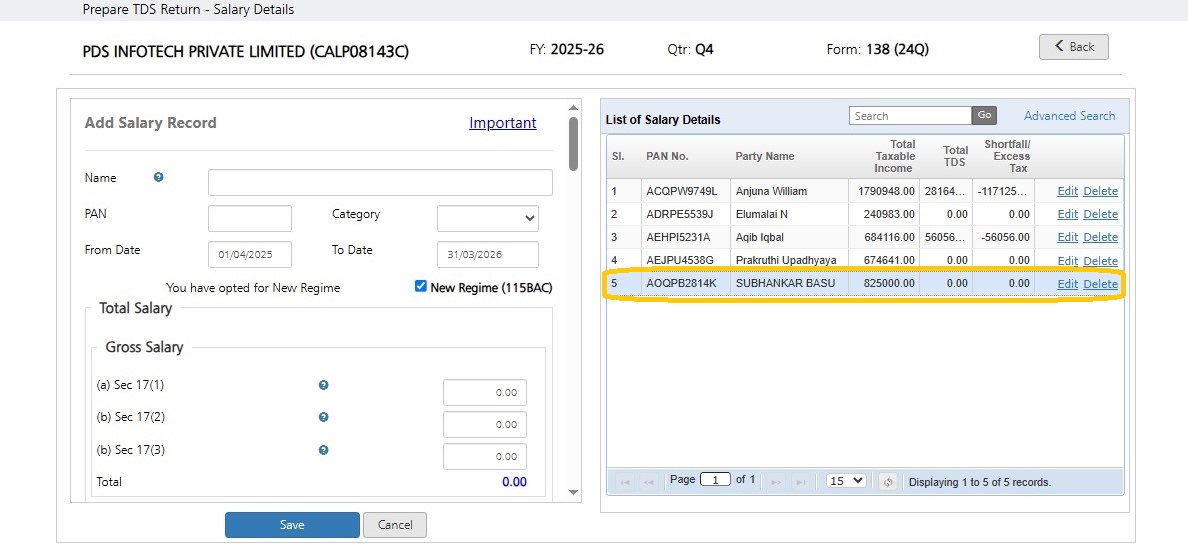1188x549 pixels.
Task: Edit the SUBHANKAR BASU record
Action: pyautogui.click(x=1067, y=283)
